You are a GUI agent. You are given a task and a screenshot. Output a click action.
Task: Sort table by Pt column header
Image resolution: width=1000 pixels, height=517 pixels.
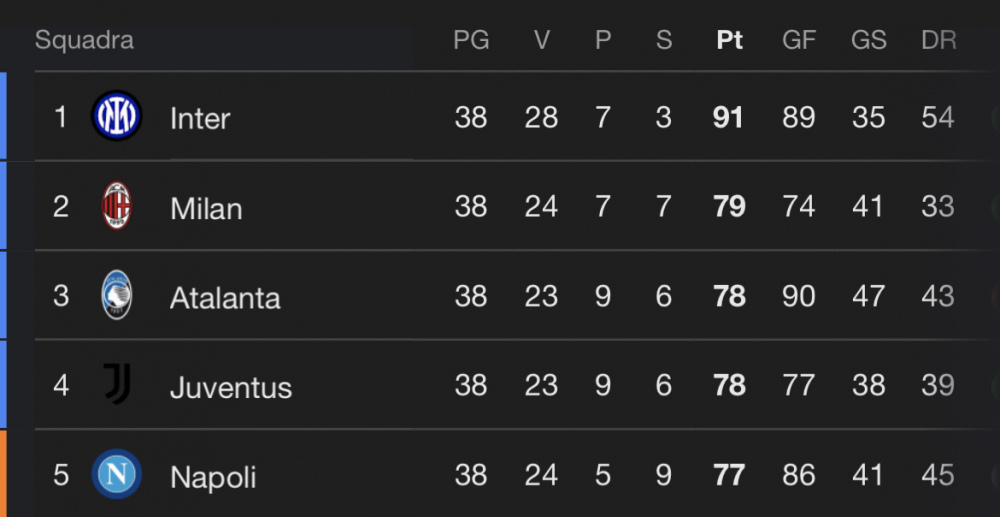click(x=730, y=40)
